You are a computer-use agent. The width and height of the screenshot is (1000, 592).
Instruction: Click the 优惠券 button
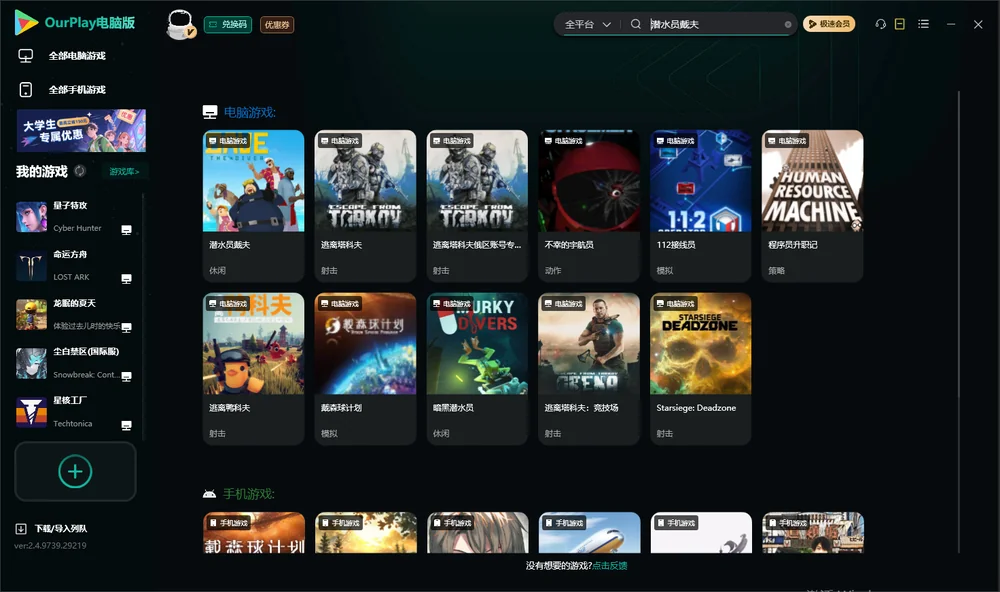click(x=277, y=25)
